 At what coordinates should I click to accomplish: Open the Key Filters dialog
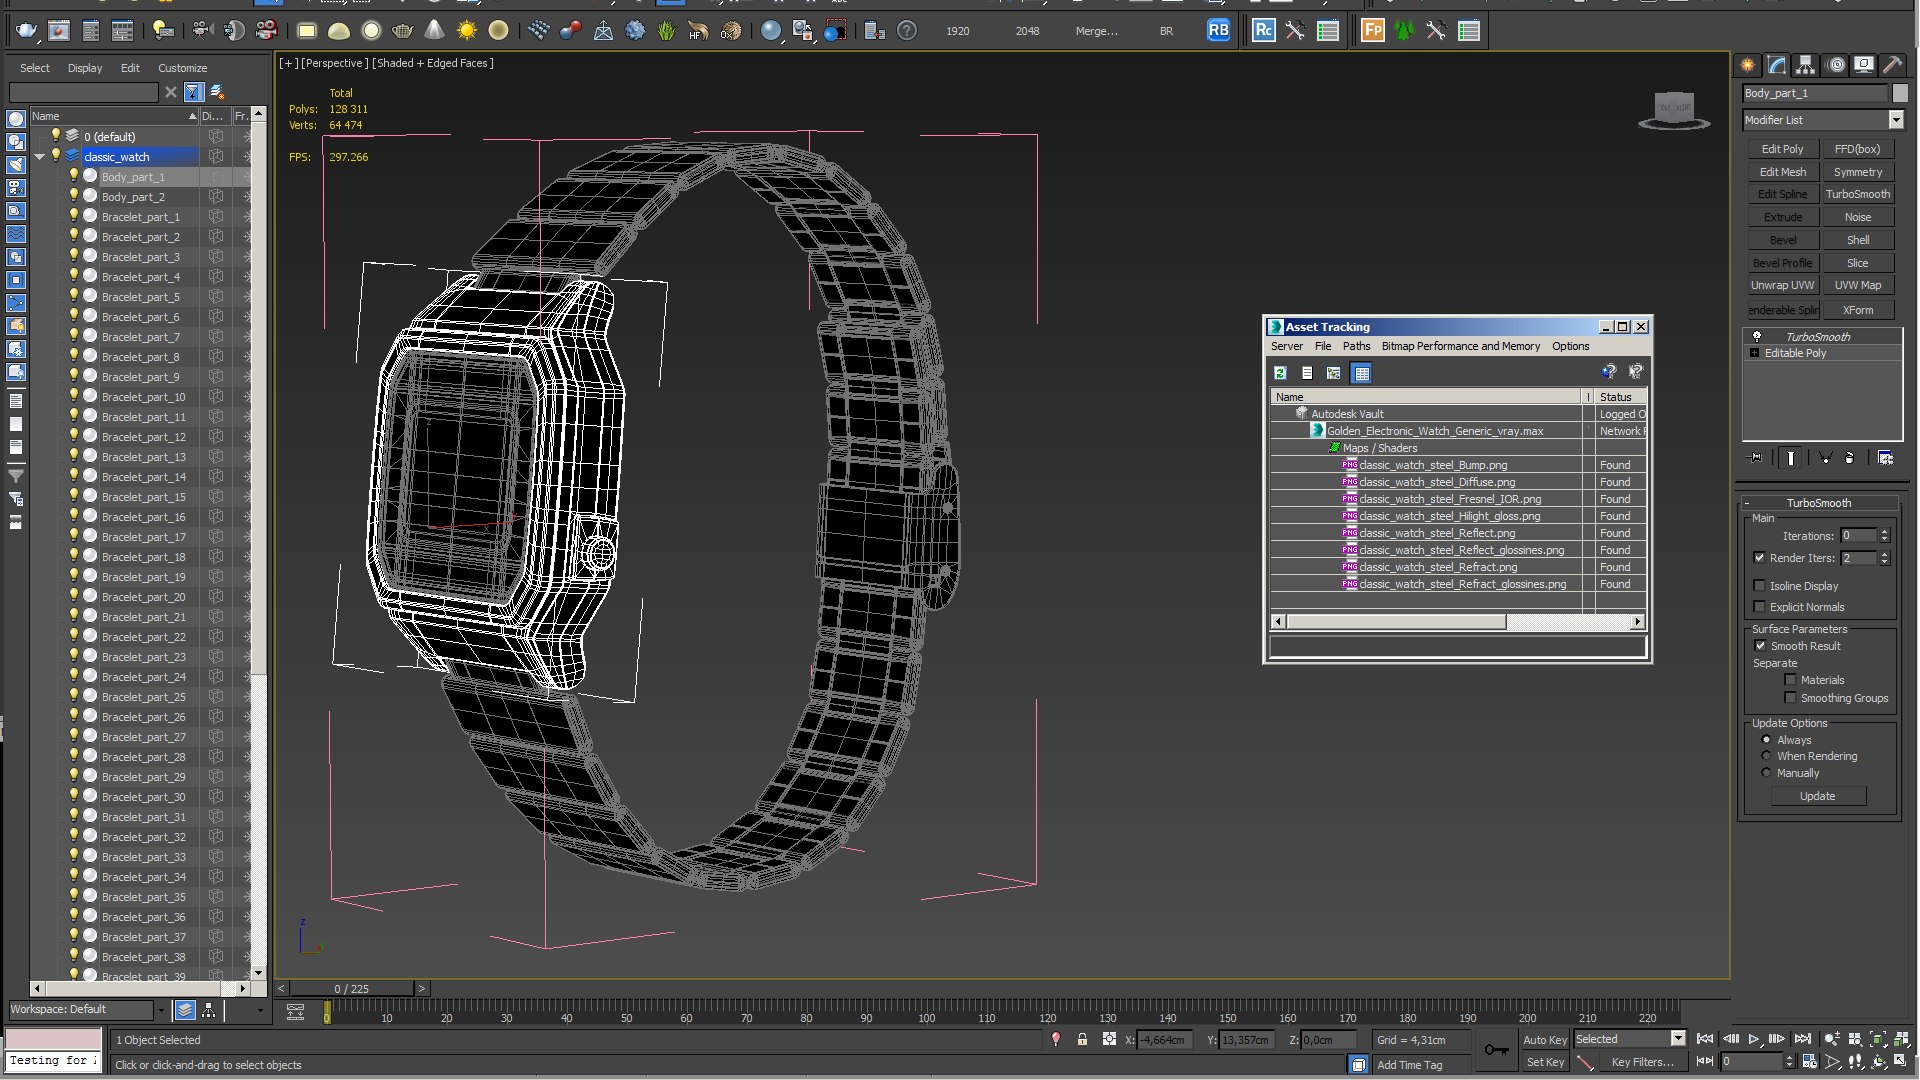(x=1642, y=1062)
